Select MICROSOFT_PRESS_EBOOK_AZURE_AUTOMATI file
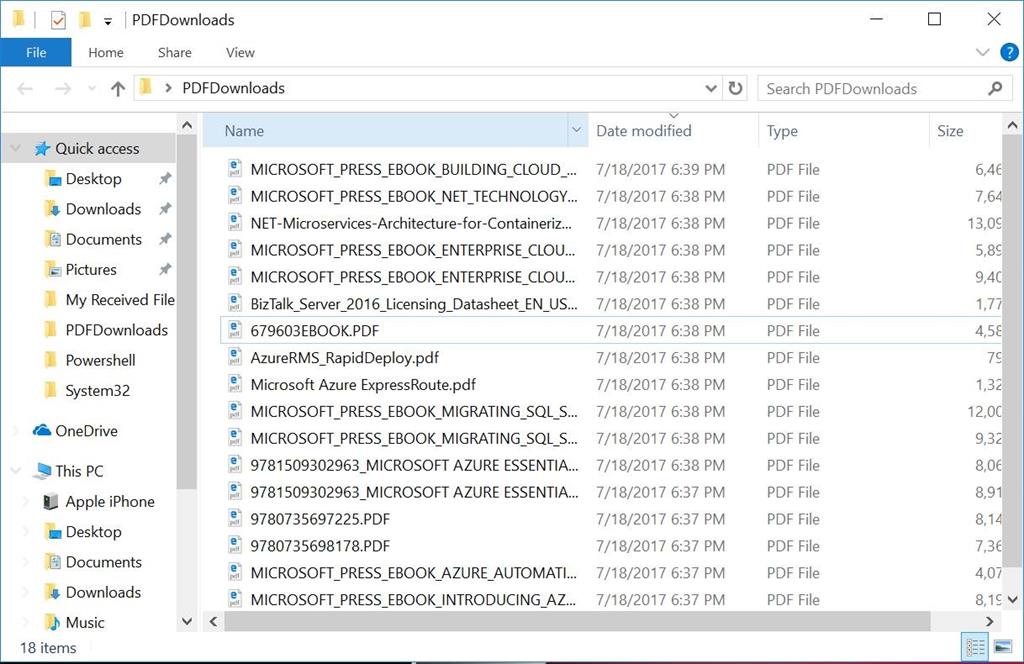This screenshot has height=664, width=1024. (x=413, y=573)
